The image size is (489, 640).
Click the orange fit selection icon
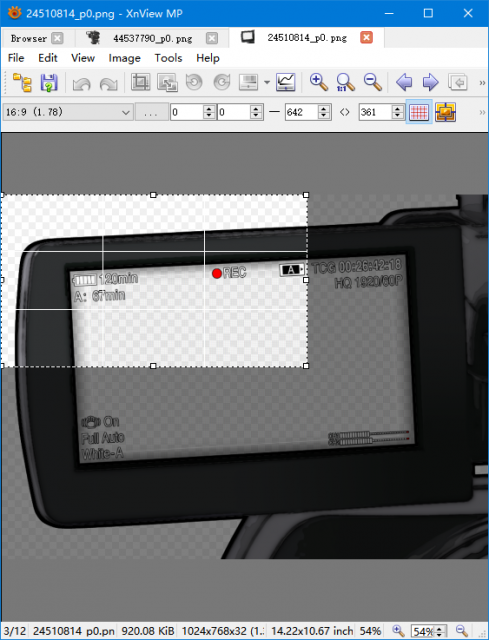(445, 112)
